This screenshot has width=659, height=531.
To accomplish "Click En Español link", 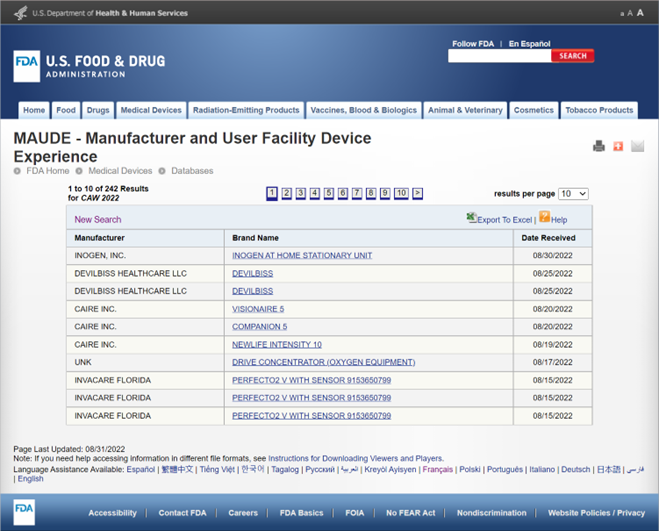I will pos(530,44).
